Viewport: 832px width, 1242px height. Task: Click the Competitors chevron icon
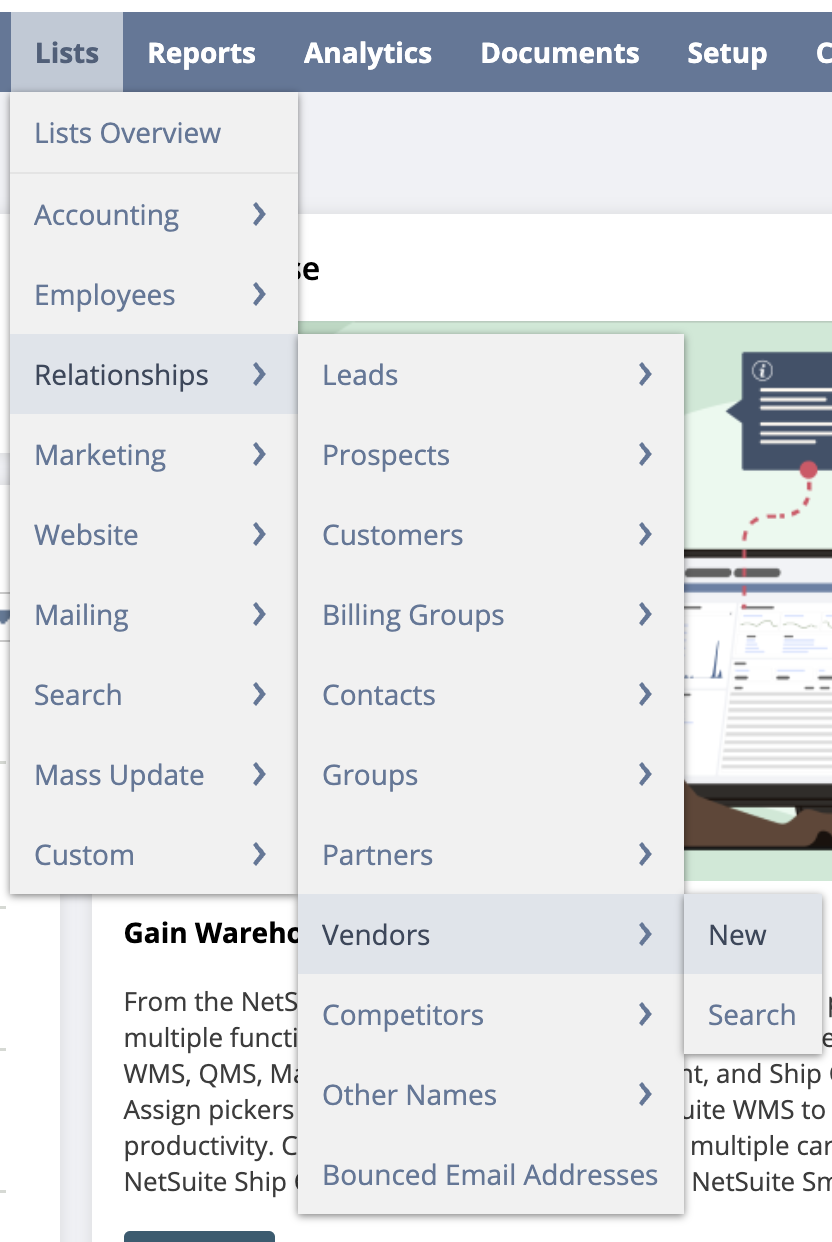click(x=645, y=1014)
